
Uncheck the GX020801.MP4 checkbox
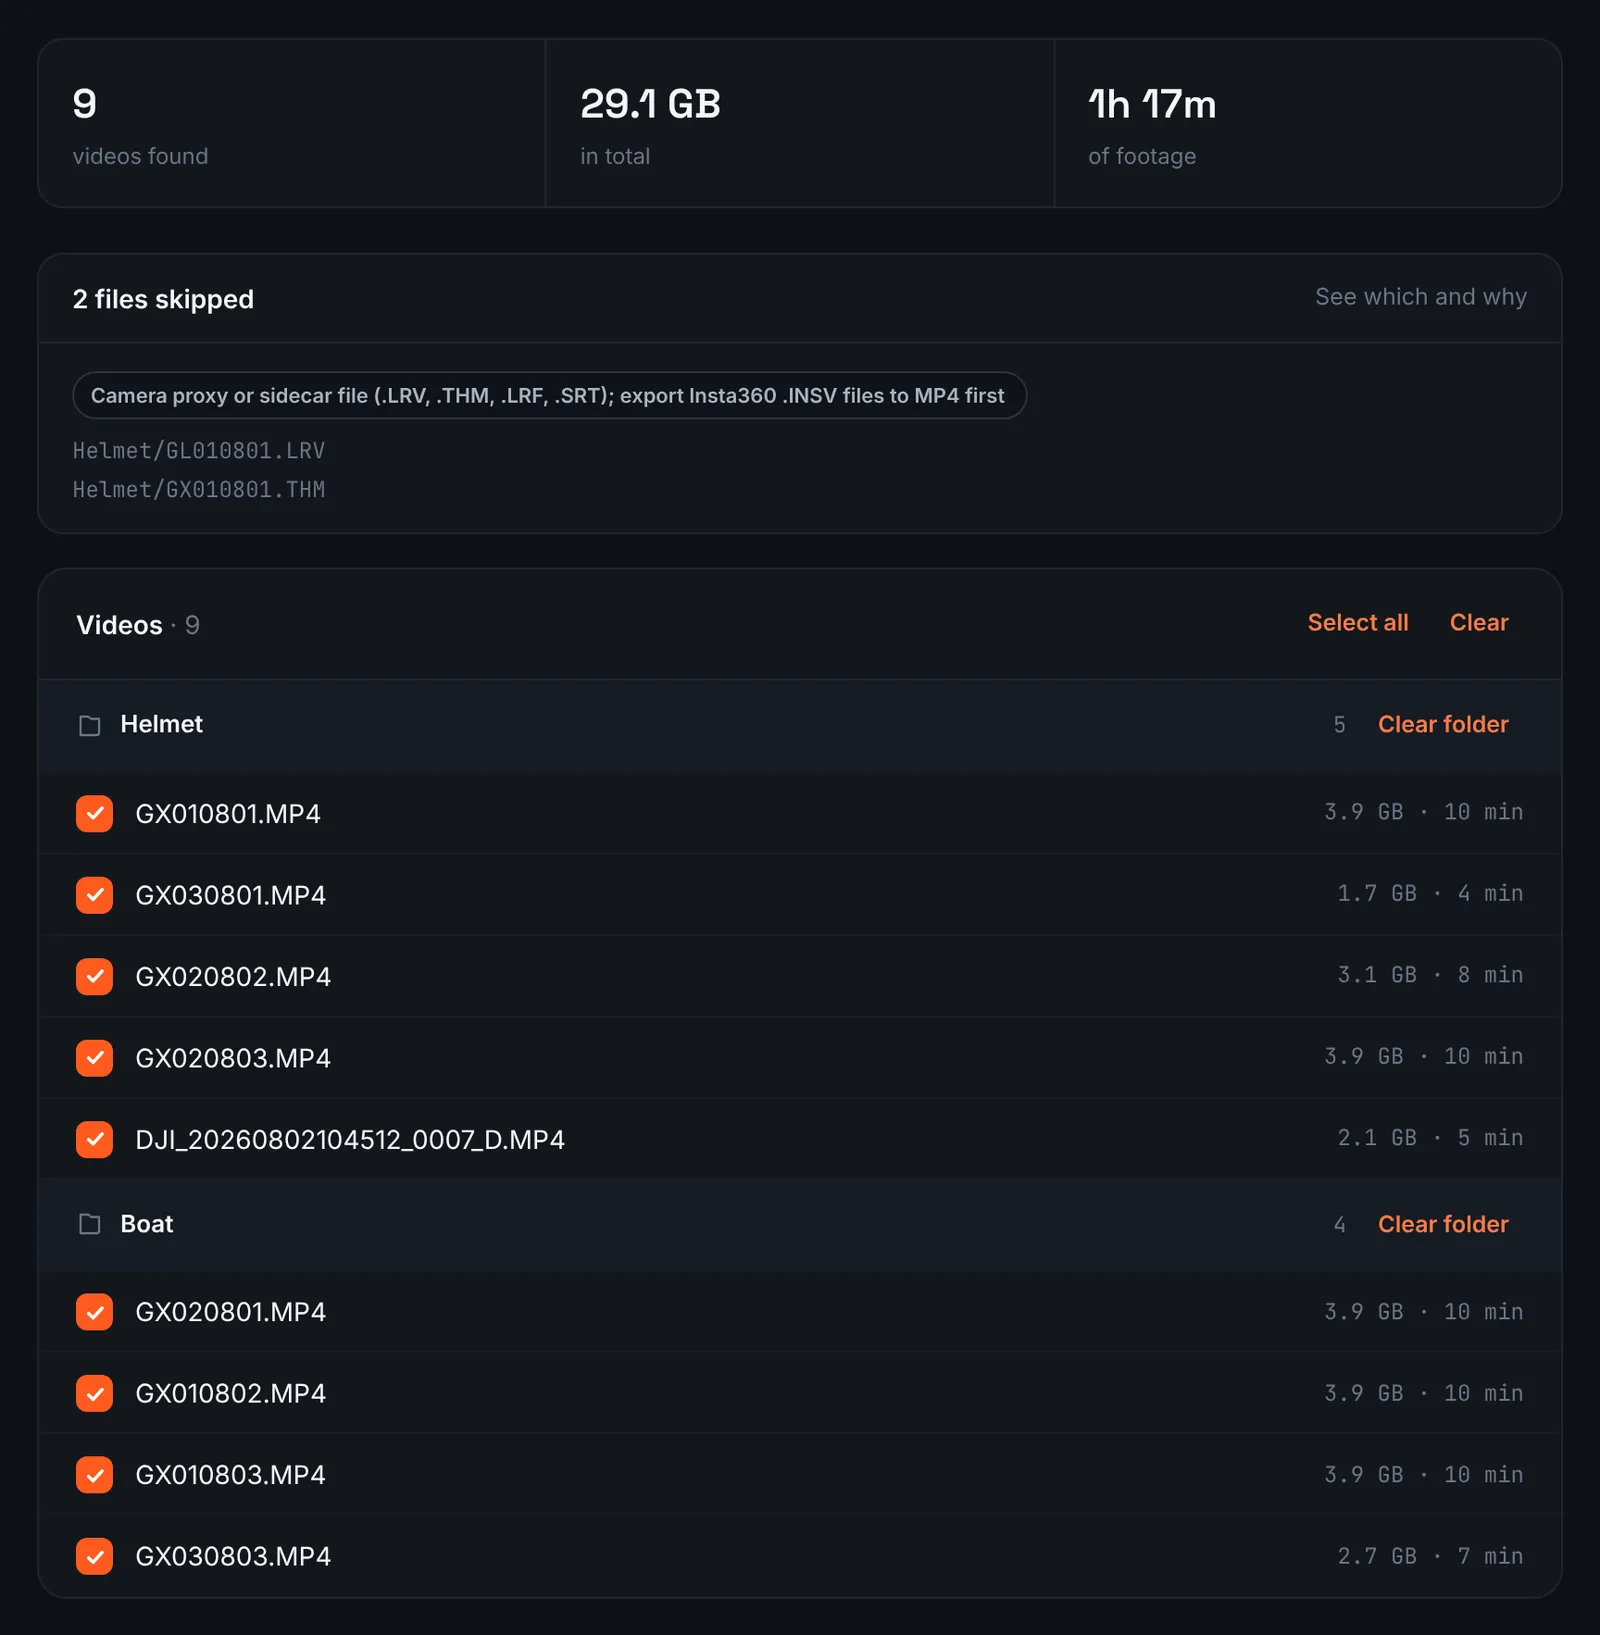(94, 1312)
